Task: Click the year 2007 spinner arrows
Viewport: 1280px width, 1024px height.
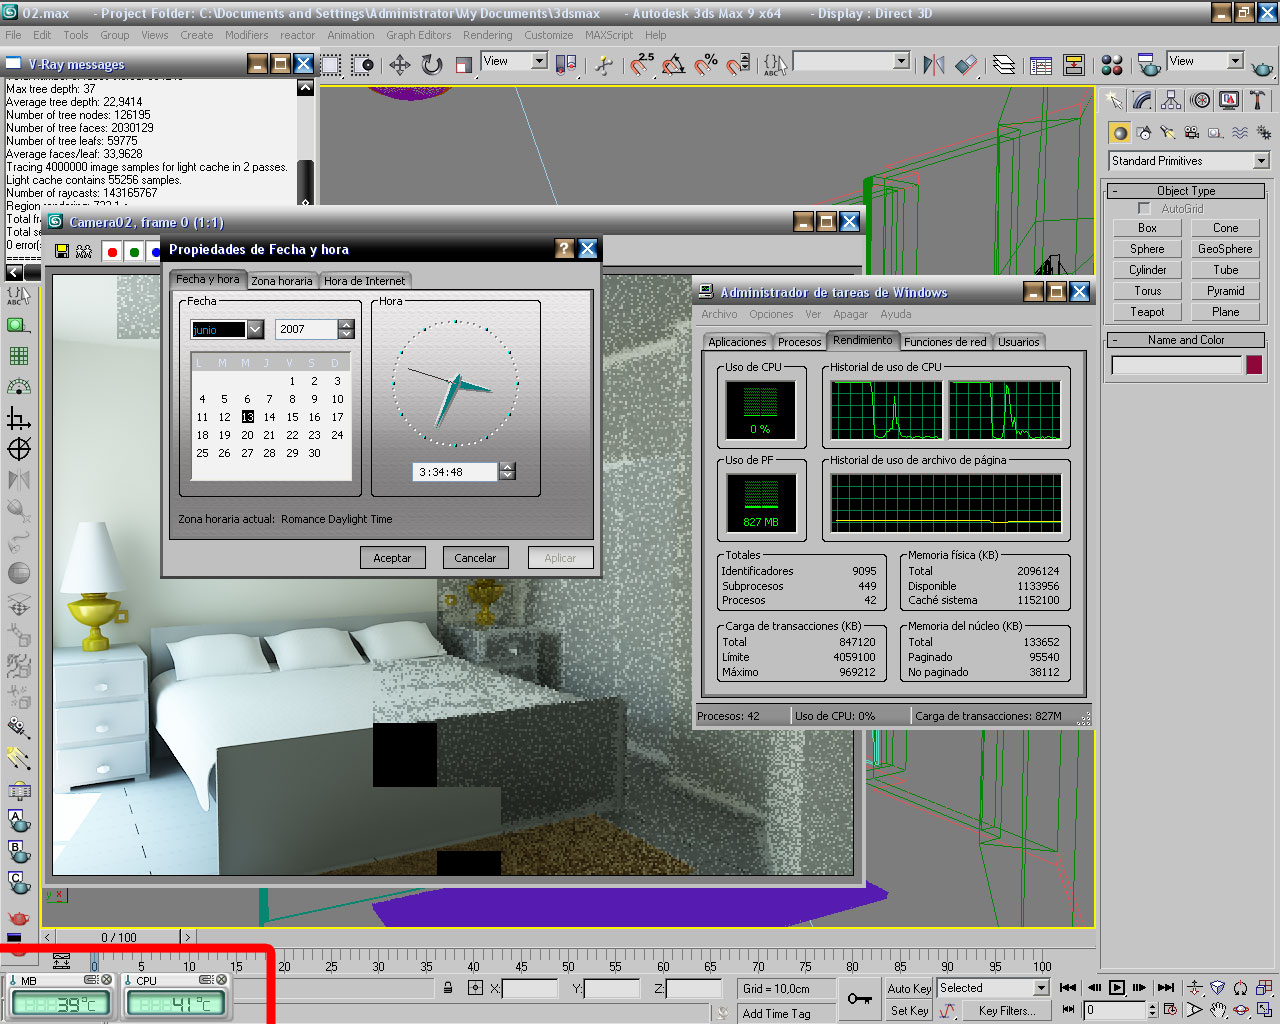Action: pos(346,329)
